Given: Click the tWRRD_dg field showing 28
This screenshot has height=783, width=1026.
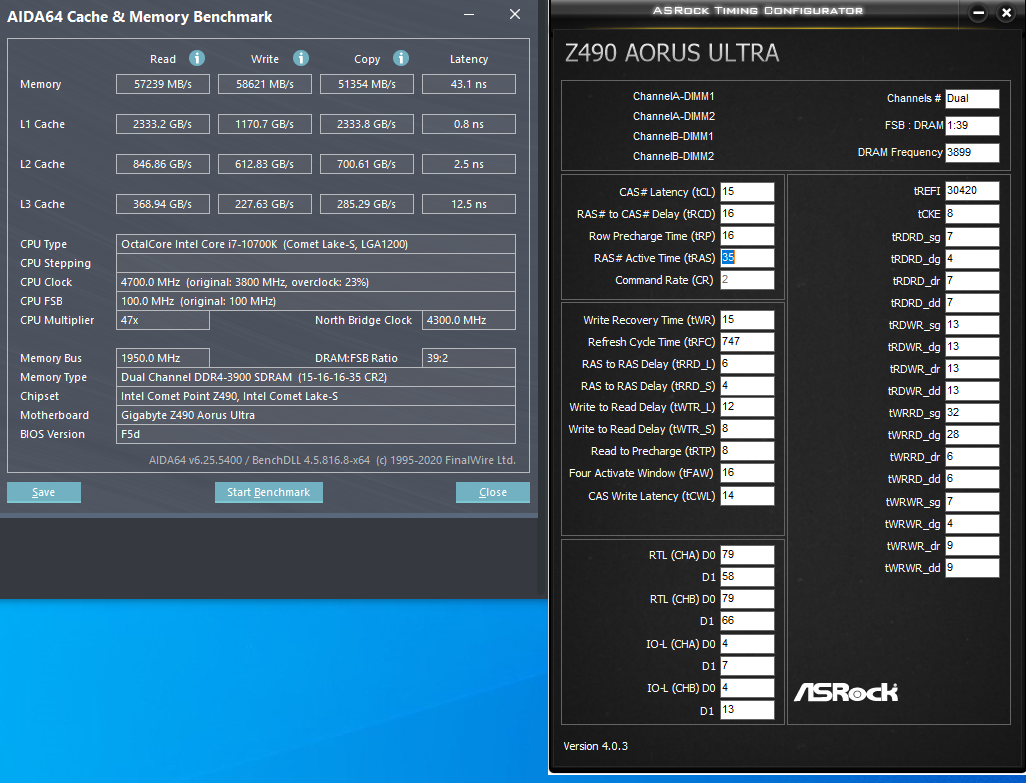Looking at the screenshot, I should [972, 435].
